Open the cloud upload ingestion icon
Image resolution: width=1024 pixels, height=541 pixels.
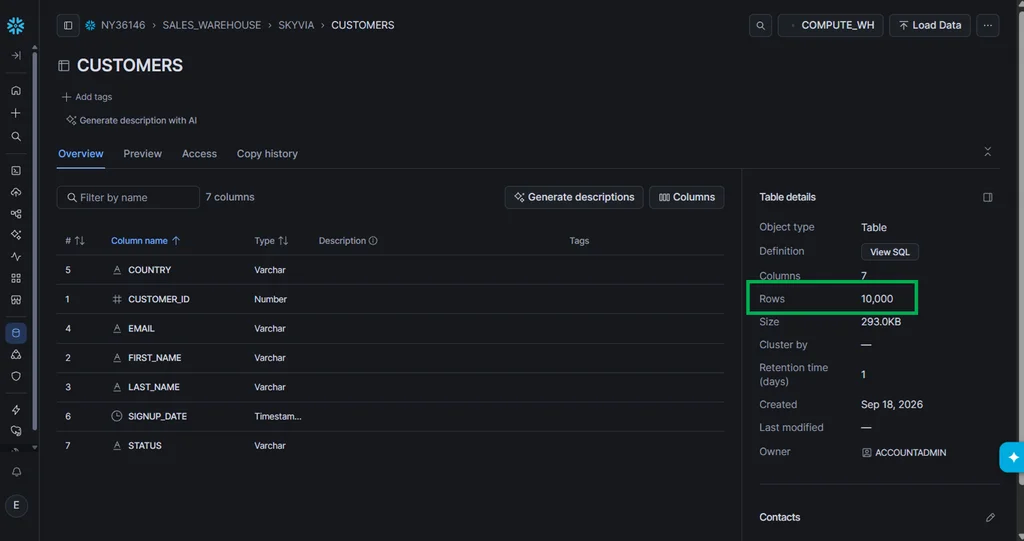16,192
